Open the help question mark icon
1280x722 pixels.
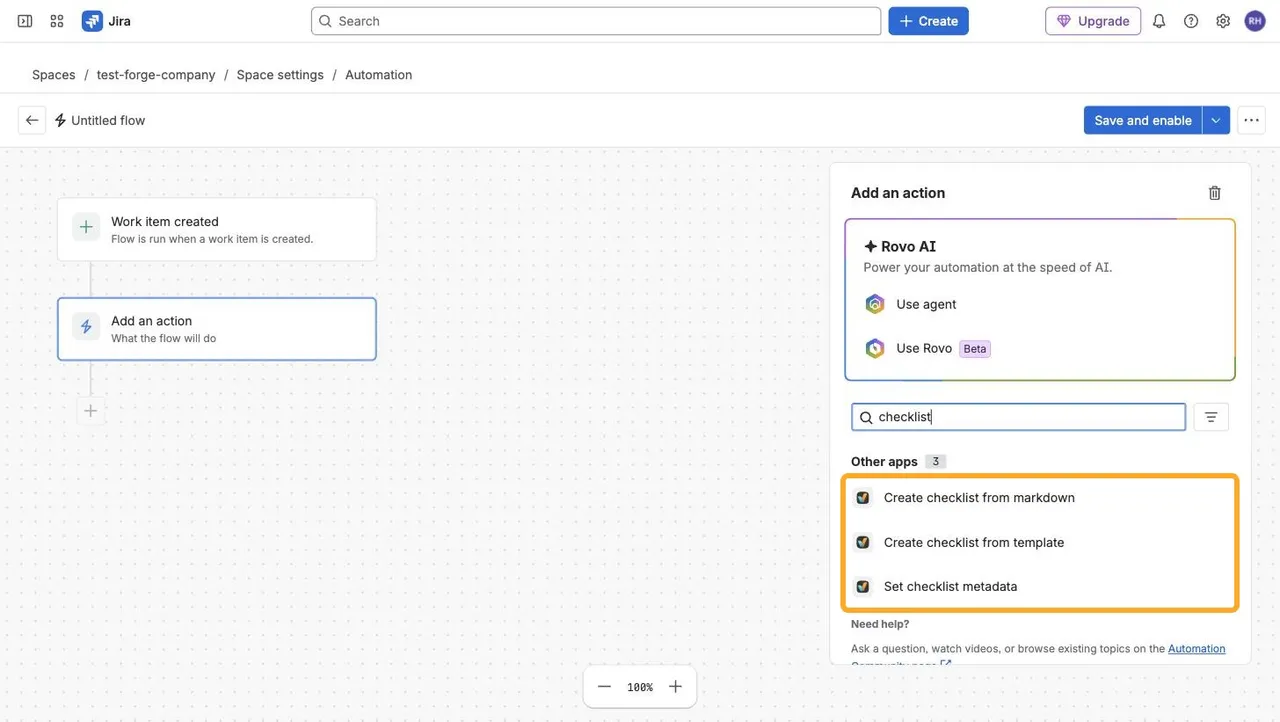click(1191, 21)
